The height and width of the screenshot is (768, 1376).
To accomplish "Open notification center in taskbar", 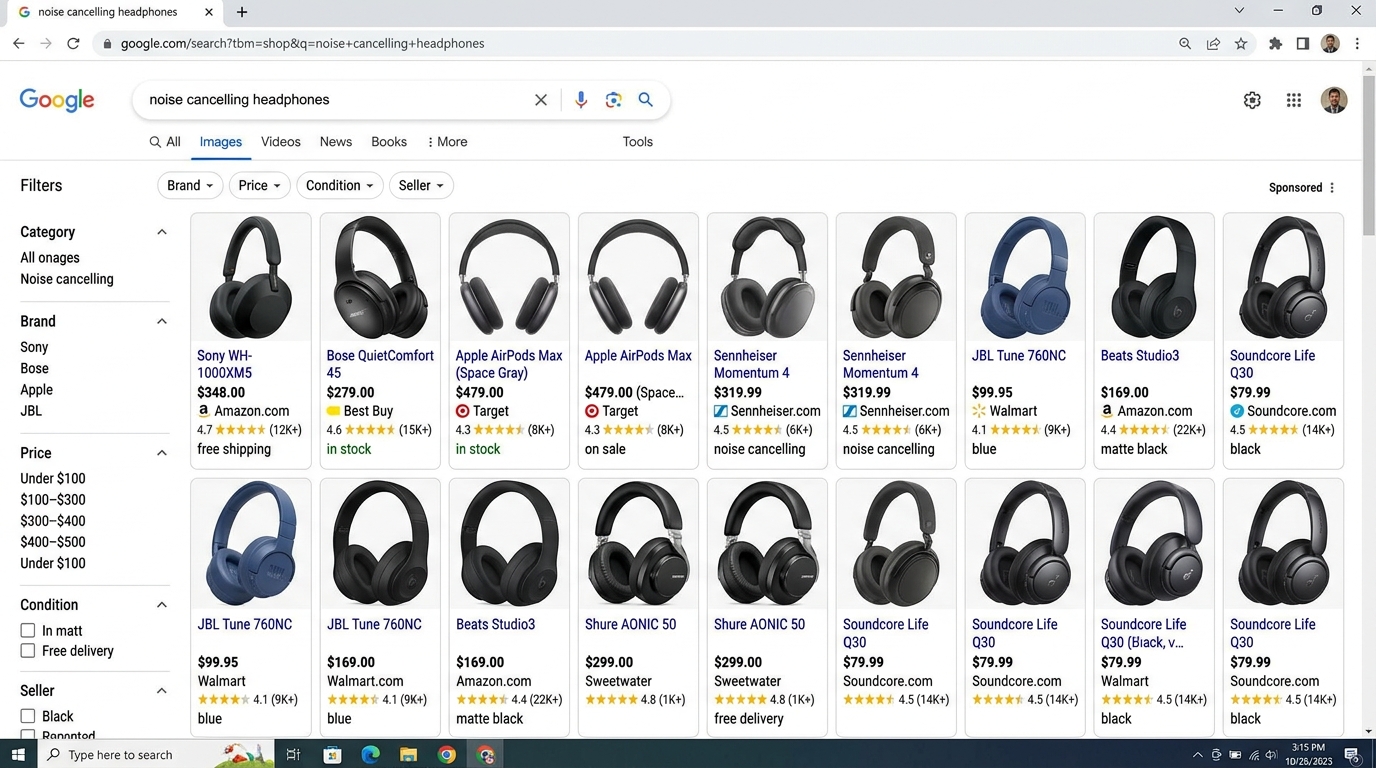I will coord(1352,754).
